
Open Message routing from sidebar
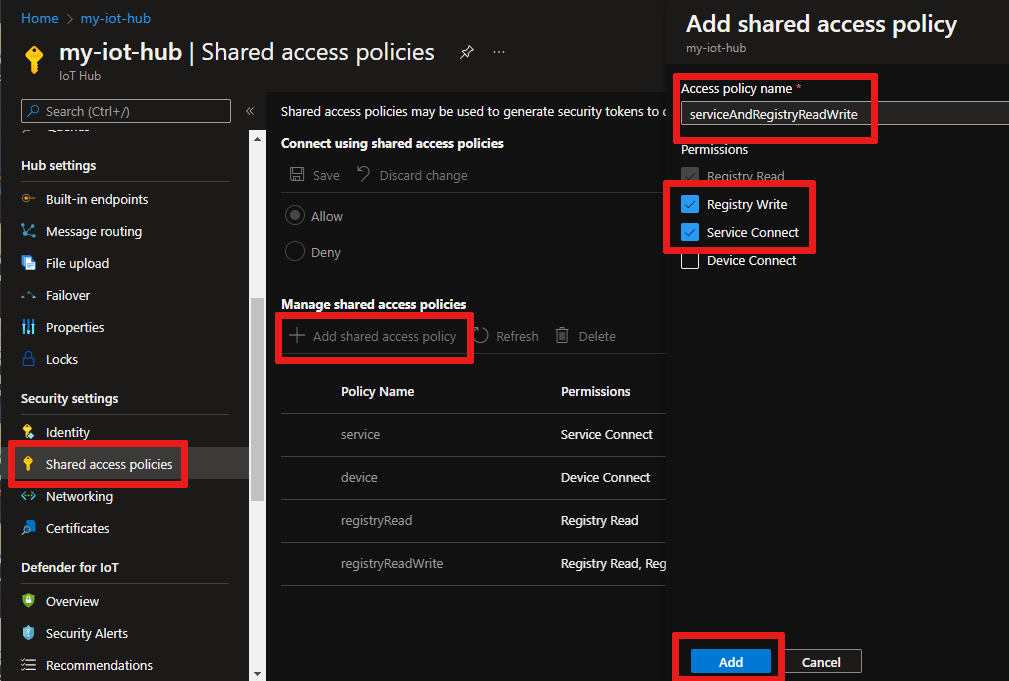[x=93, y=231]
